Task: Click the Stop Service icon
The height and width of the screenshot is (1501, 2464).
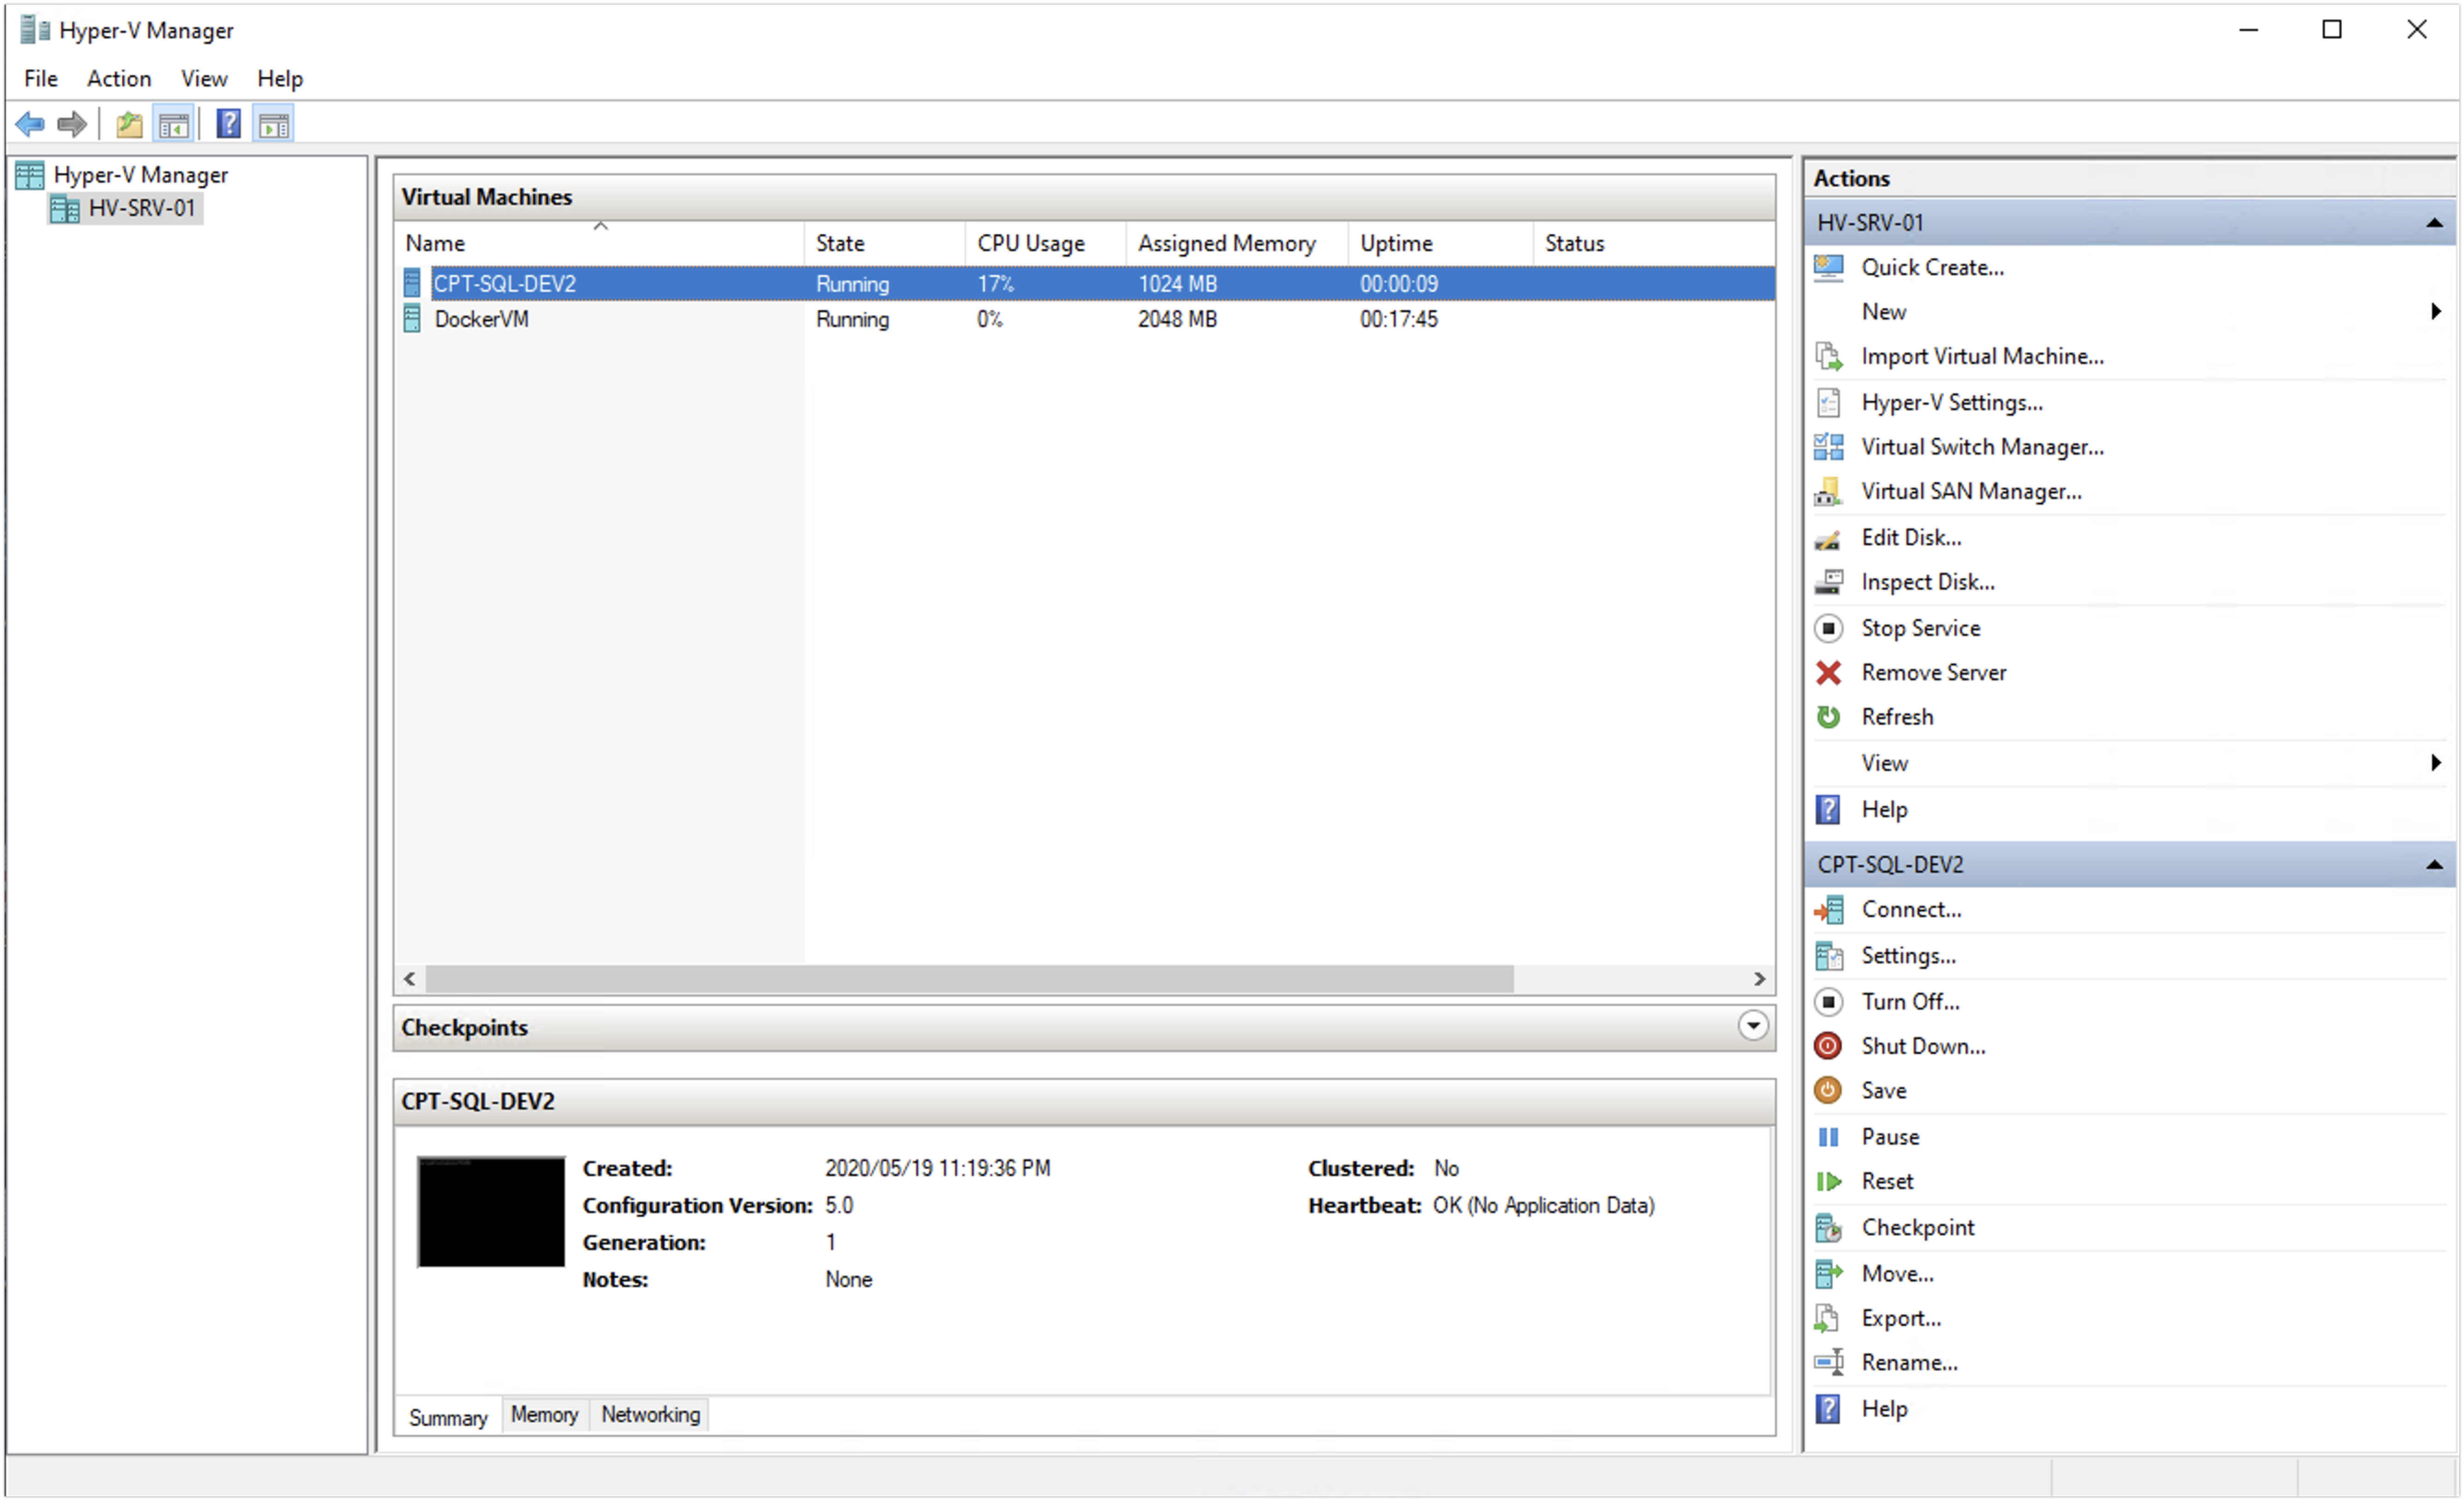Action: (x=1829, y=629)
